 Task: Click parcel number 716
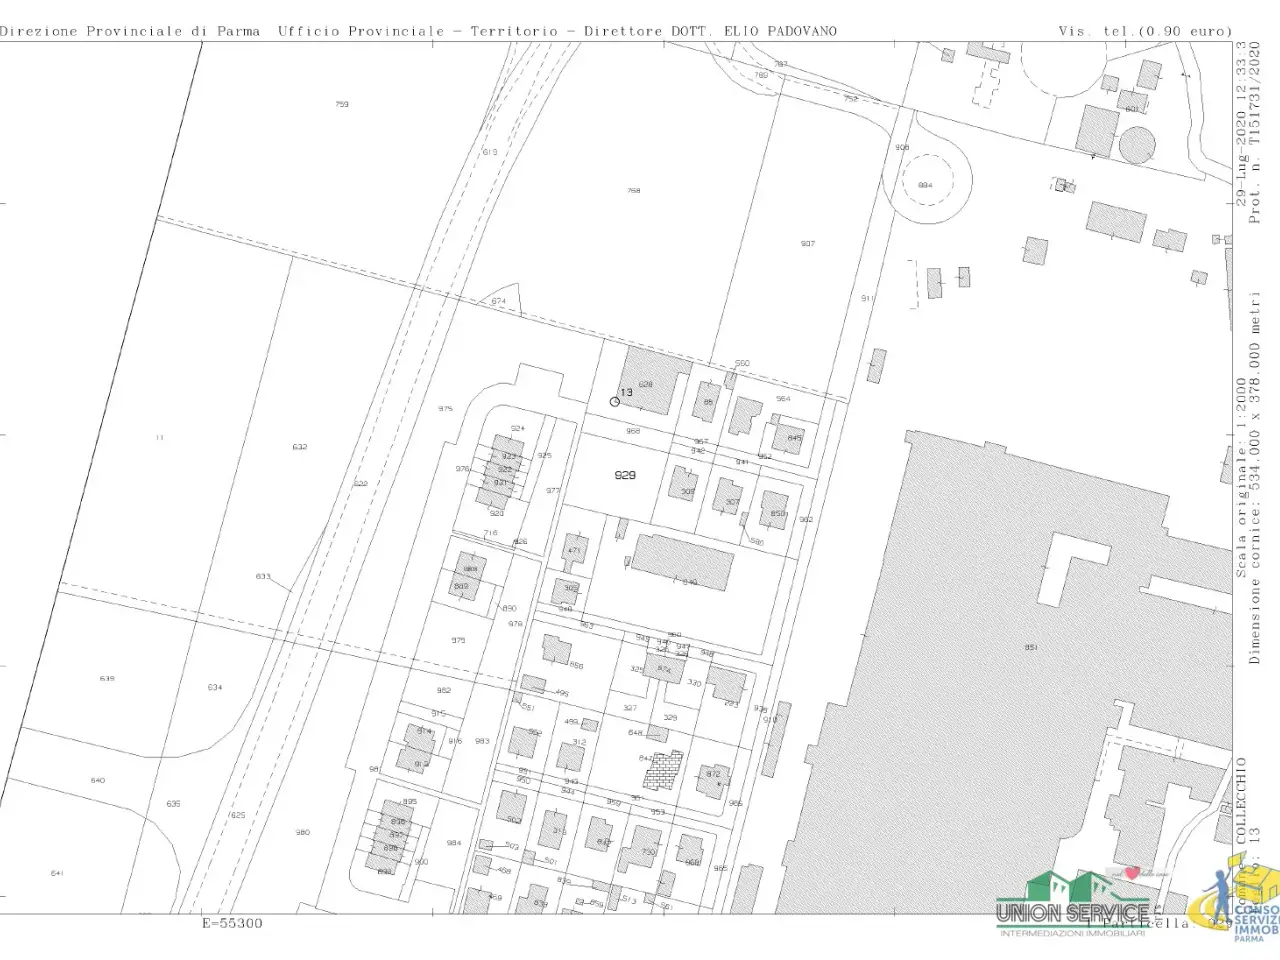(x=490, y=533)
